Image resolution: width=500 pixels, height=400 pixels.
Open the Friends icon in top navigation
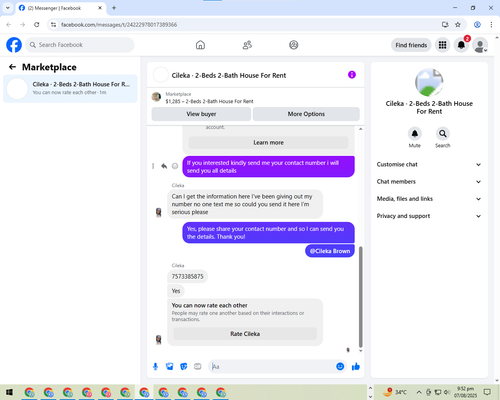pyautogui.click(x=247, y=45)
